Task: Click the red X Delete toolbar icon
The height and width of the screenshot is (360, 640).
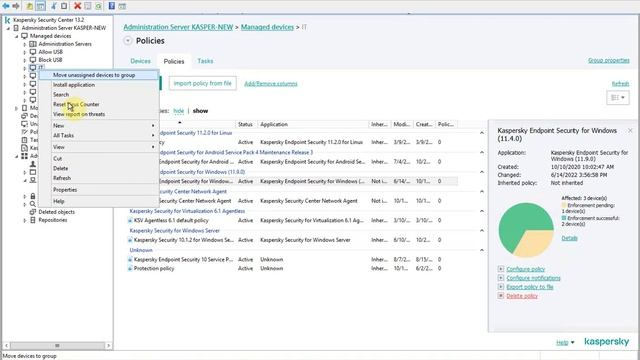Action: pyautogui.click(x=77, y=6)
